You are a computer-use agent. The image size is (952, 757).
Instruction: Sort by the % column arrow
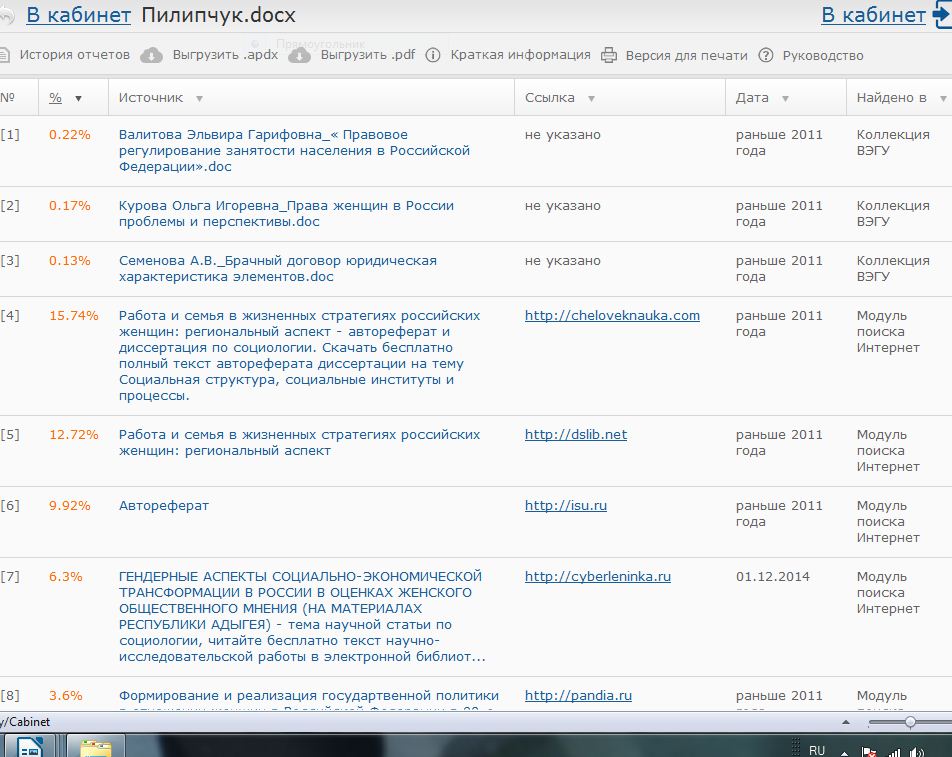coord(79,98)
